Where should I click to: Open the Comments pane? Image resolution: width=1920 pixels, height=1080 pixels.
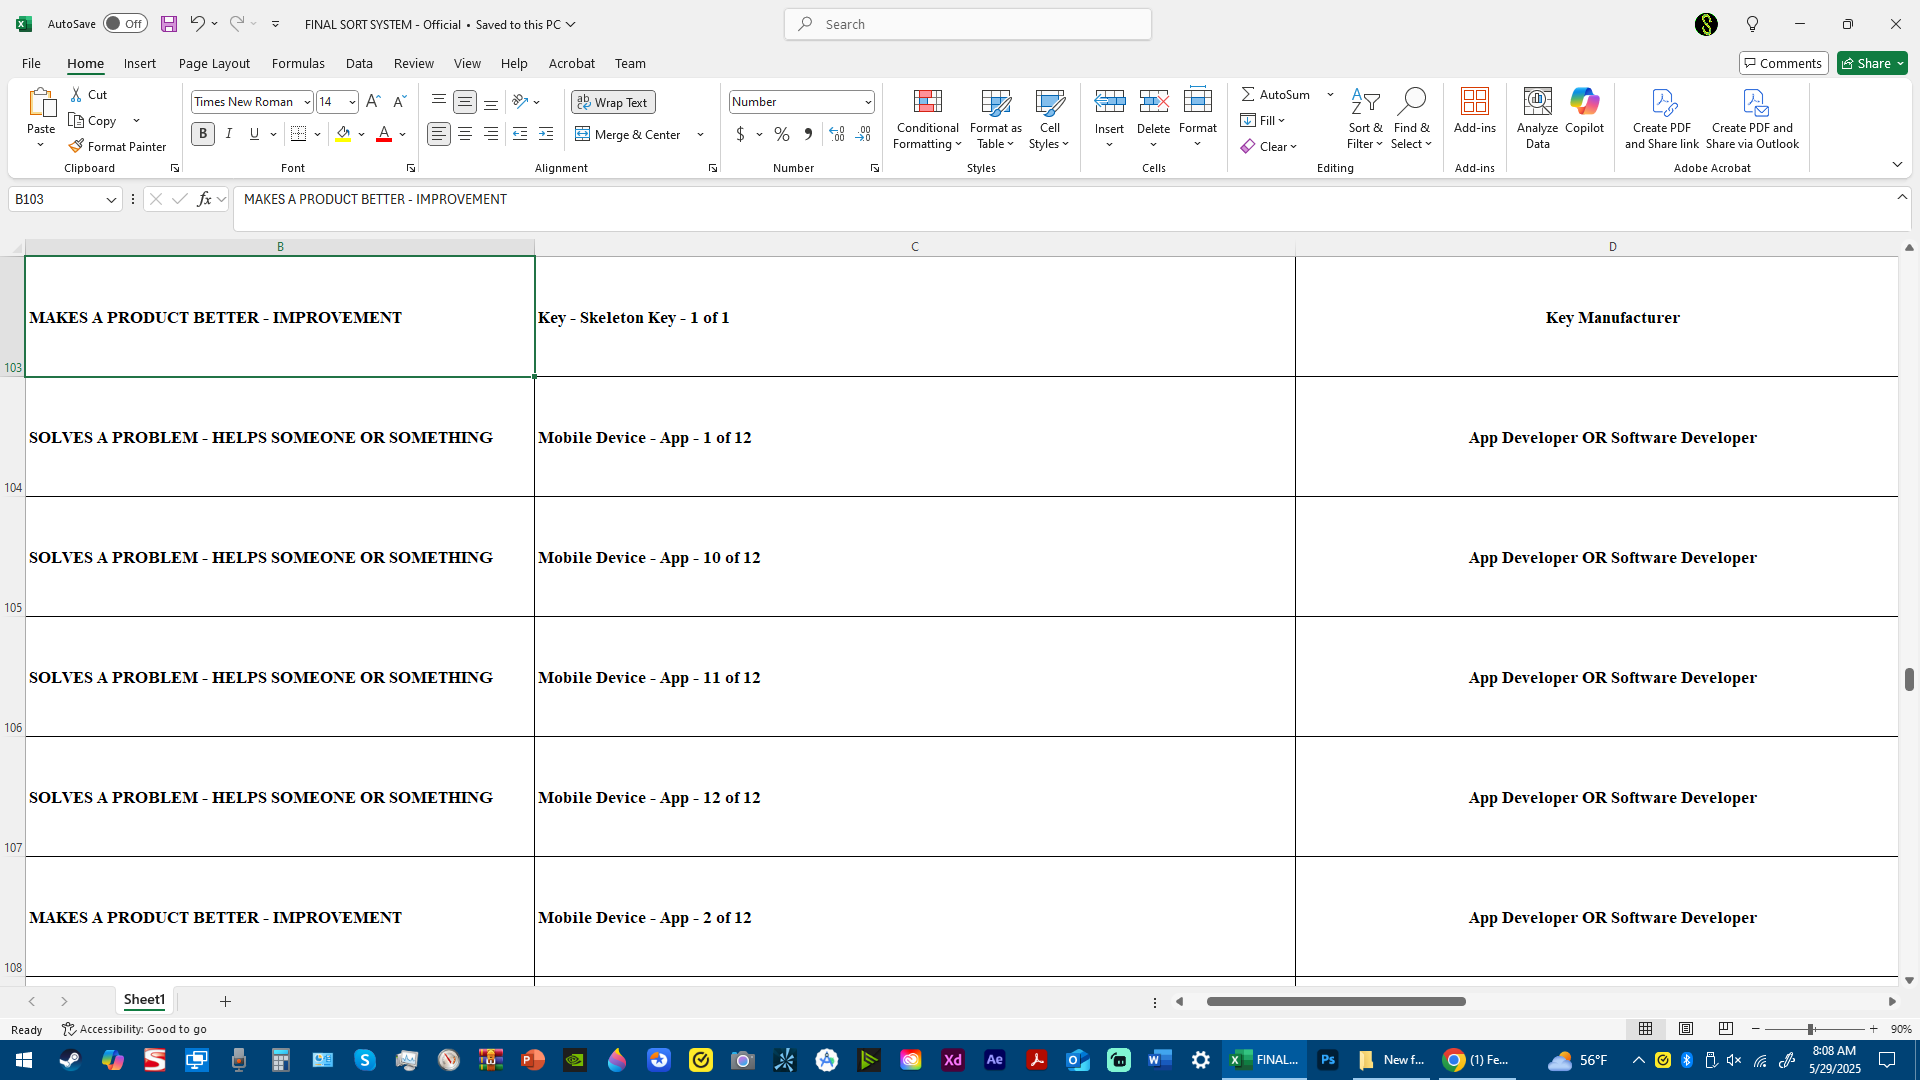1783,63
